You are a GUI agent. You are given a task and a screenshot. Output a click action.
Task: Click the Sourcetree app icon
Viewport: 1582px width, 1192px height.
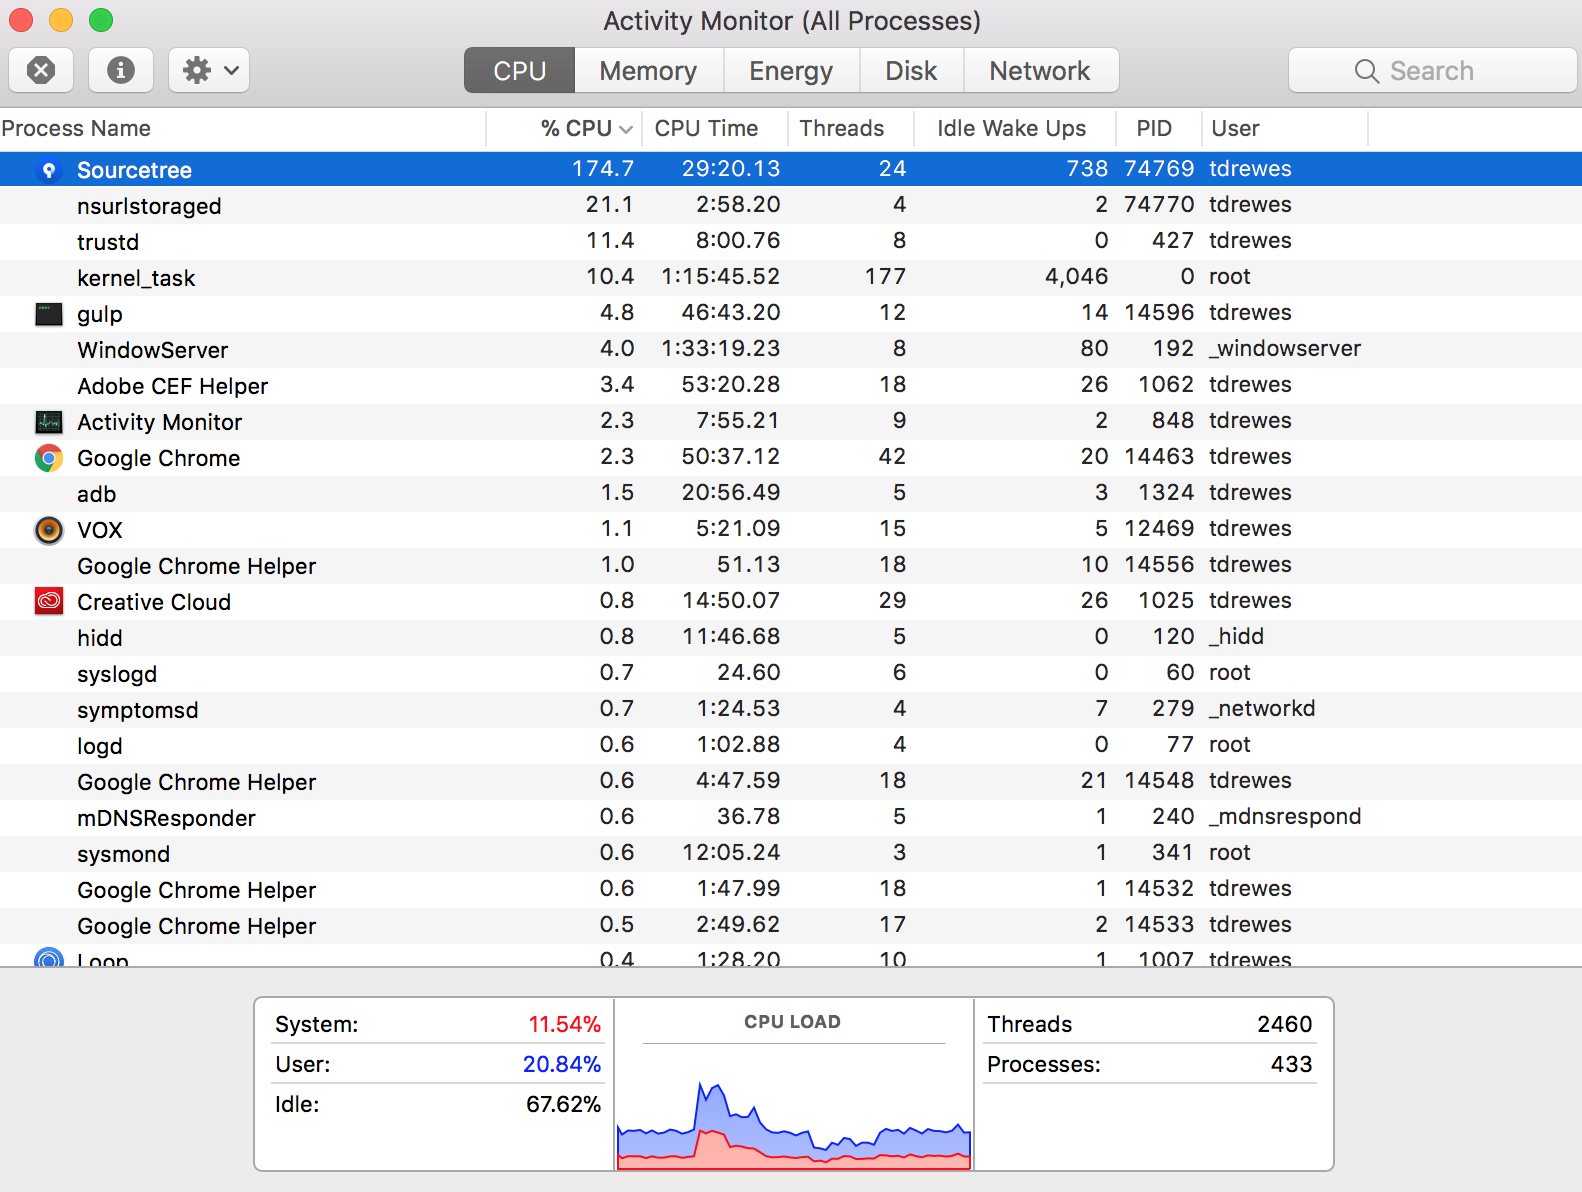click(48, 170)
